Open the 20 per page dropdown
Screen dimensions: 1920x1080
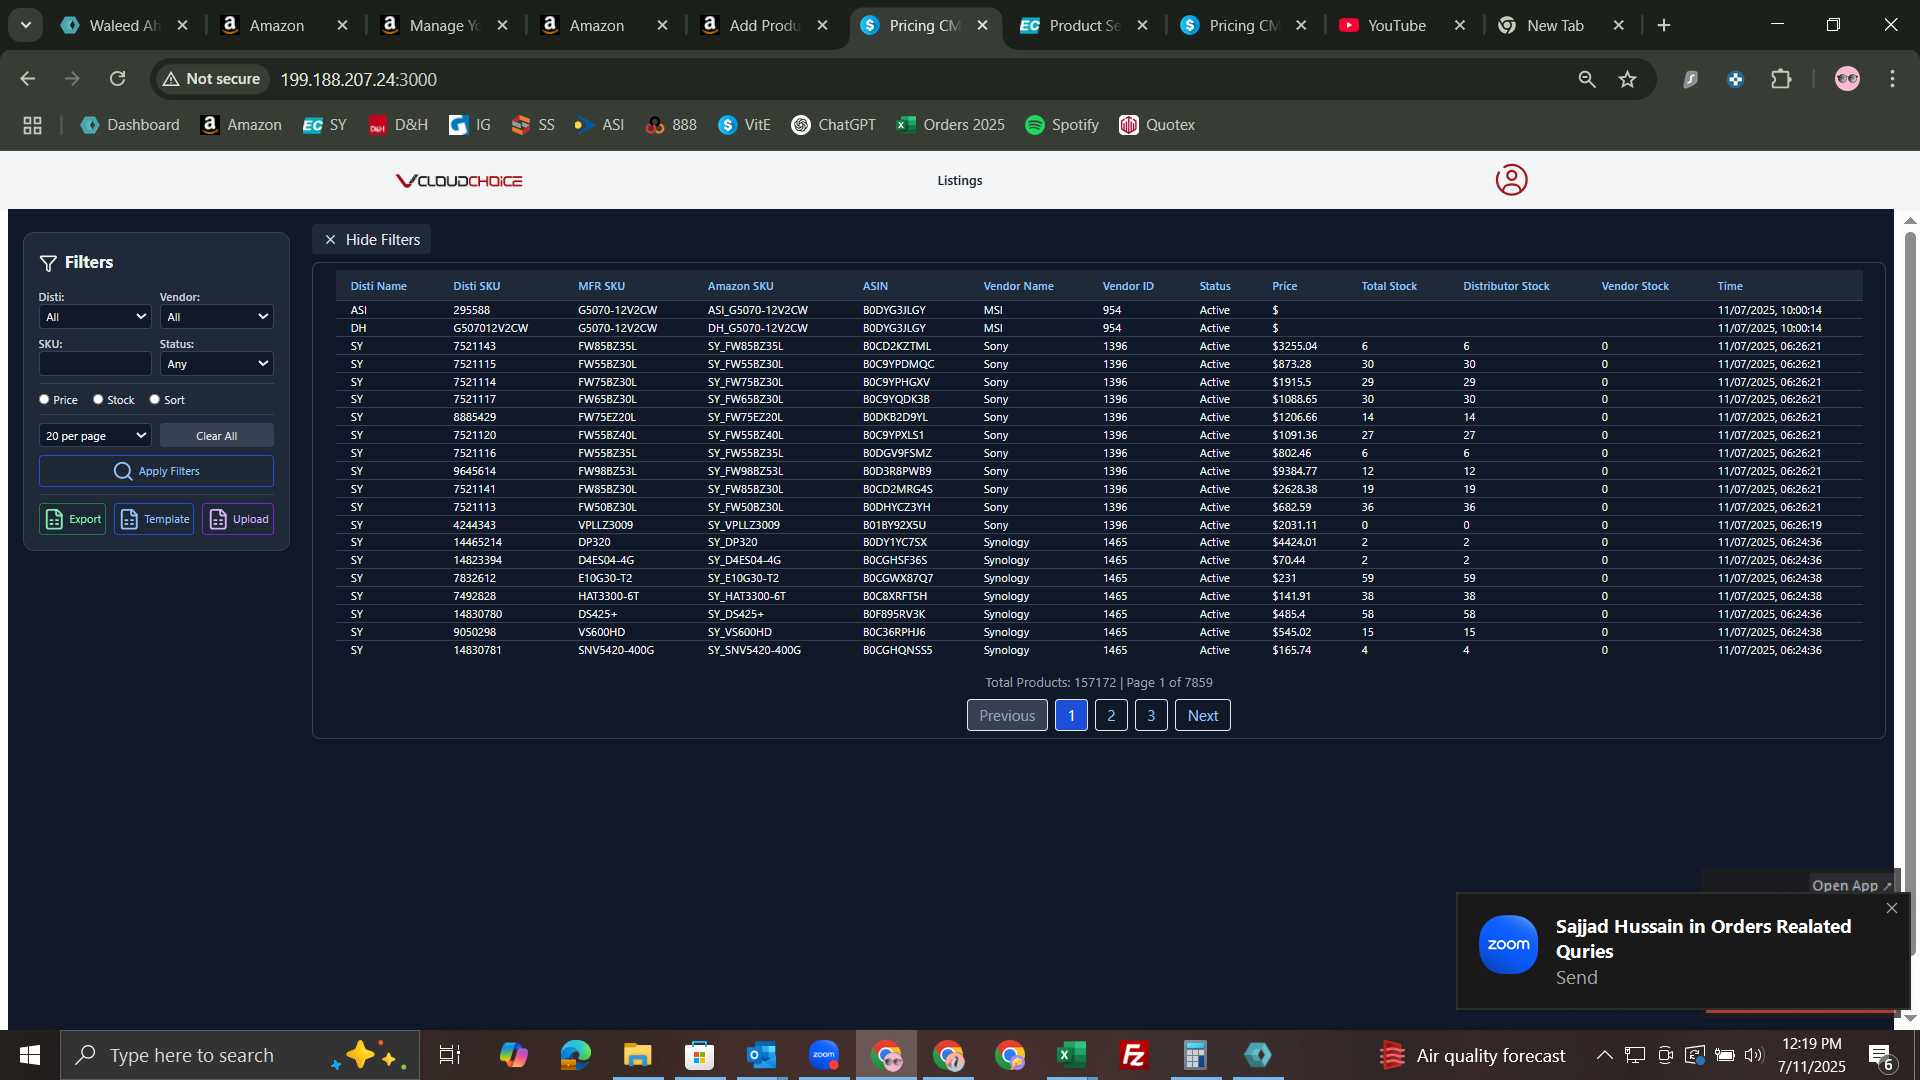tap(95, 436)
